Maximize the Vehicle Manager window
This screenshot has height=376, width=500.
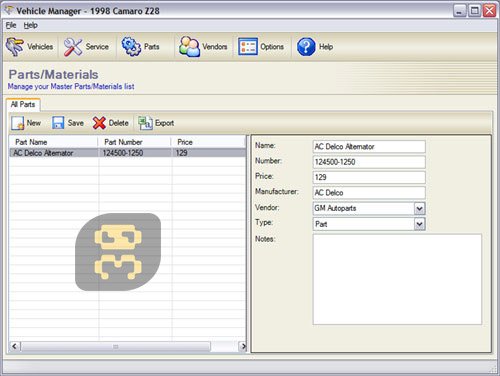[475, 11]
